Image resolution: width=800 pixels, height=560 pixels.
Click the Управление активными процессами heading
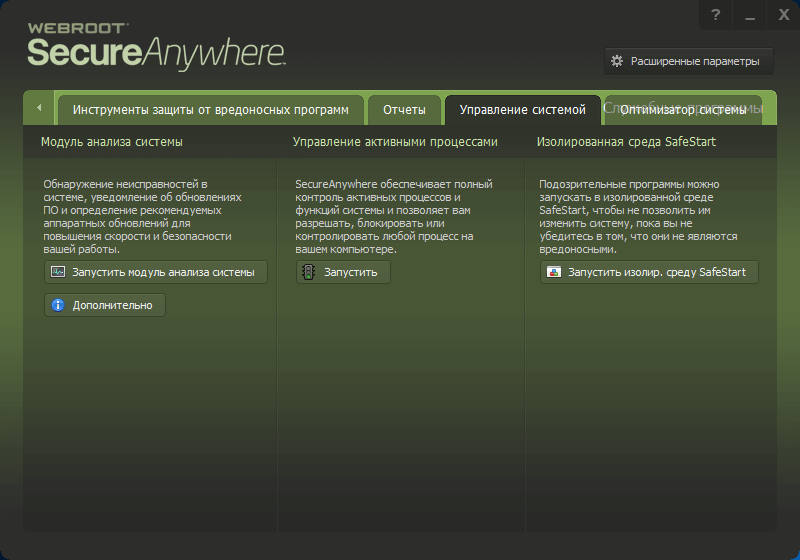395,142
